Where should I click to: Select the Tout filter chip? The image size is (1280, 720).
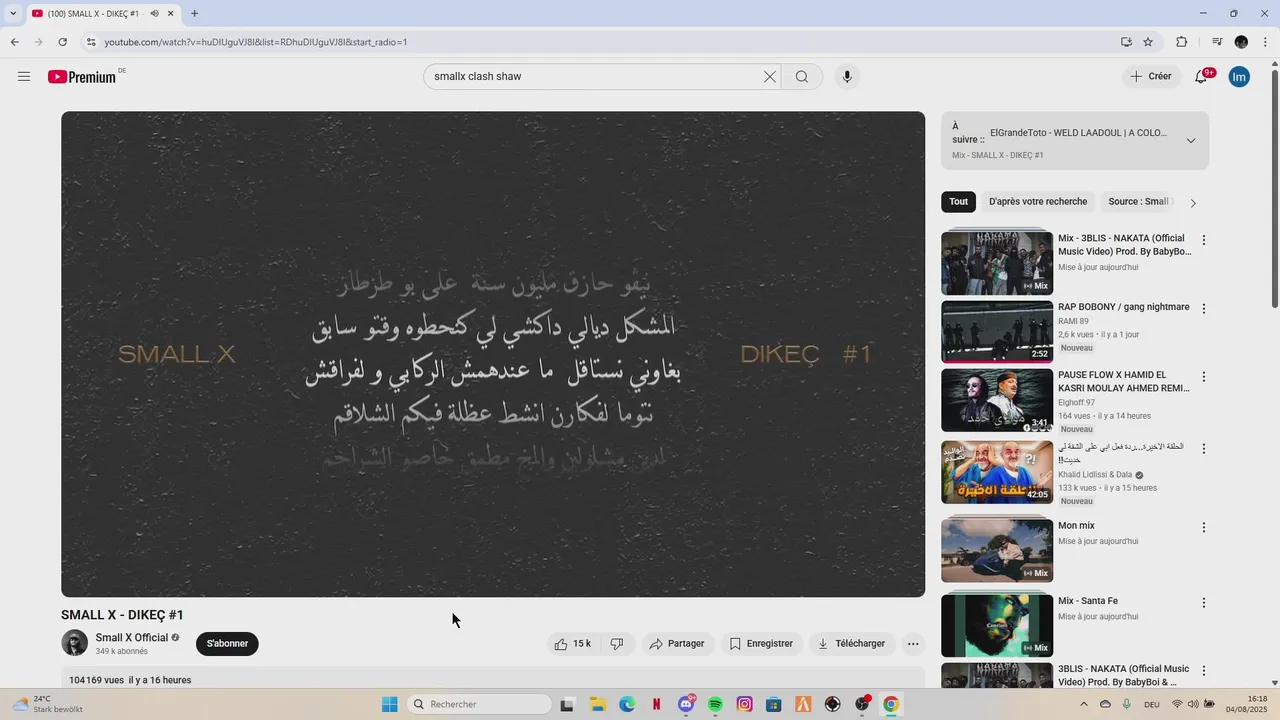[x=959, y=202]
